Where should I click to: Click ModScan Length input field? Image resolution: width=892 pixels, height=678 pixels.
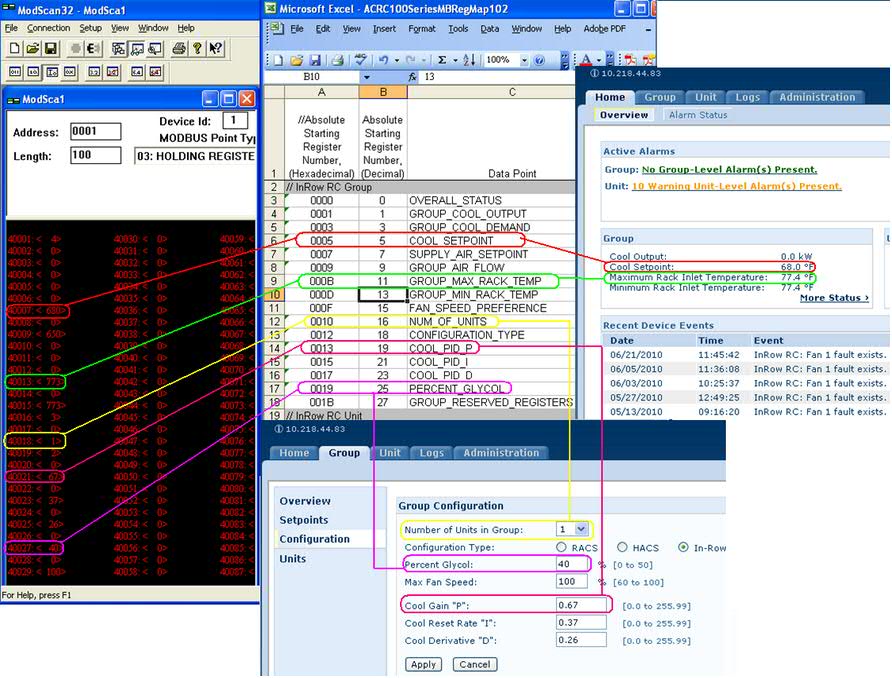[96, 155]
